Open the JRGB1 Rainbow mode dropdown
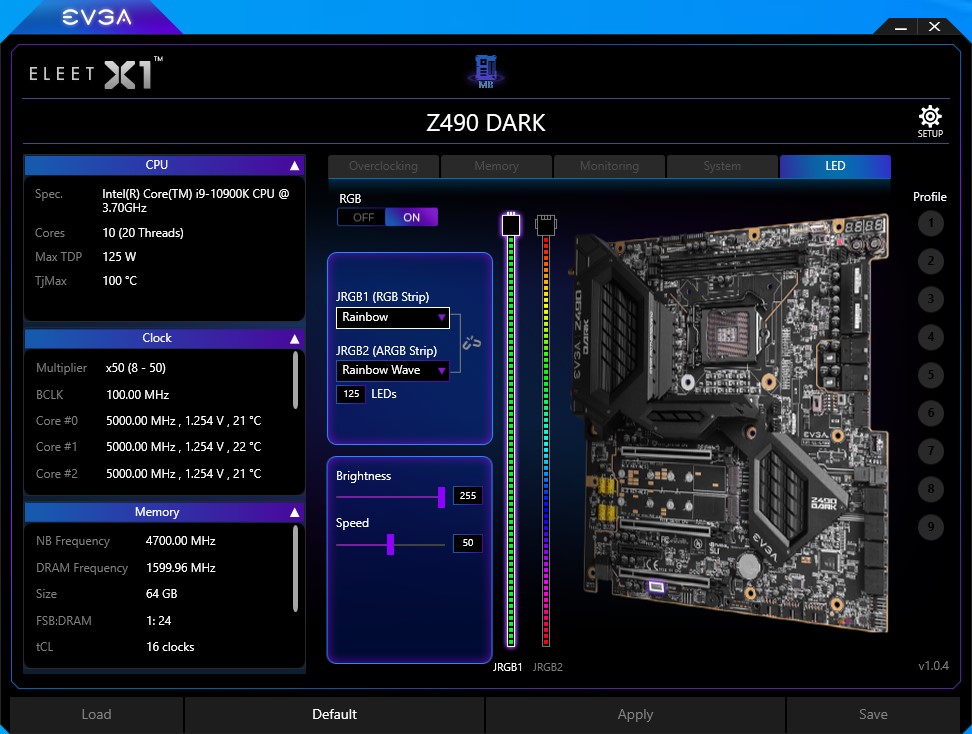 392,317
